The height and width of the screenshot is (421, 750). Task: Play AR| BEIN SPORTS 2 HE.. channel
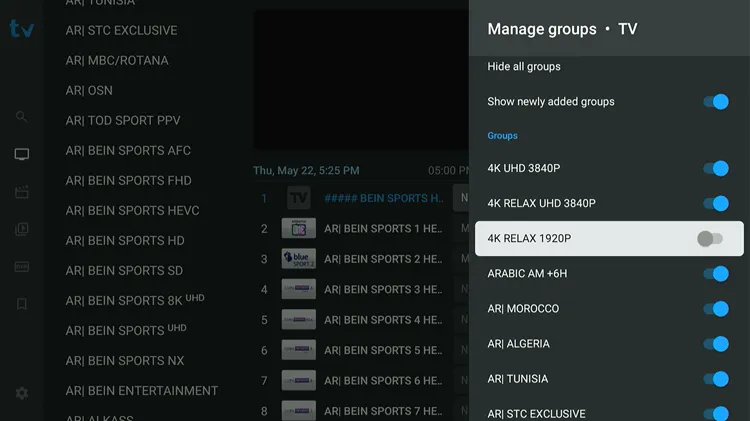(383, 259)
